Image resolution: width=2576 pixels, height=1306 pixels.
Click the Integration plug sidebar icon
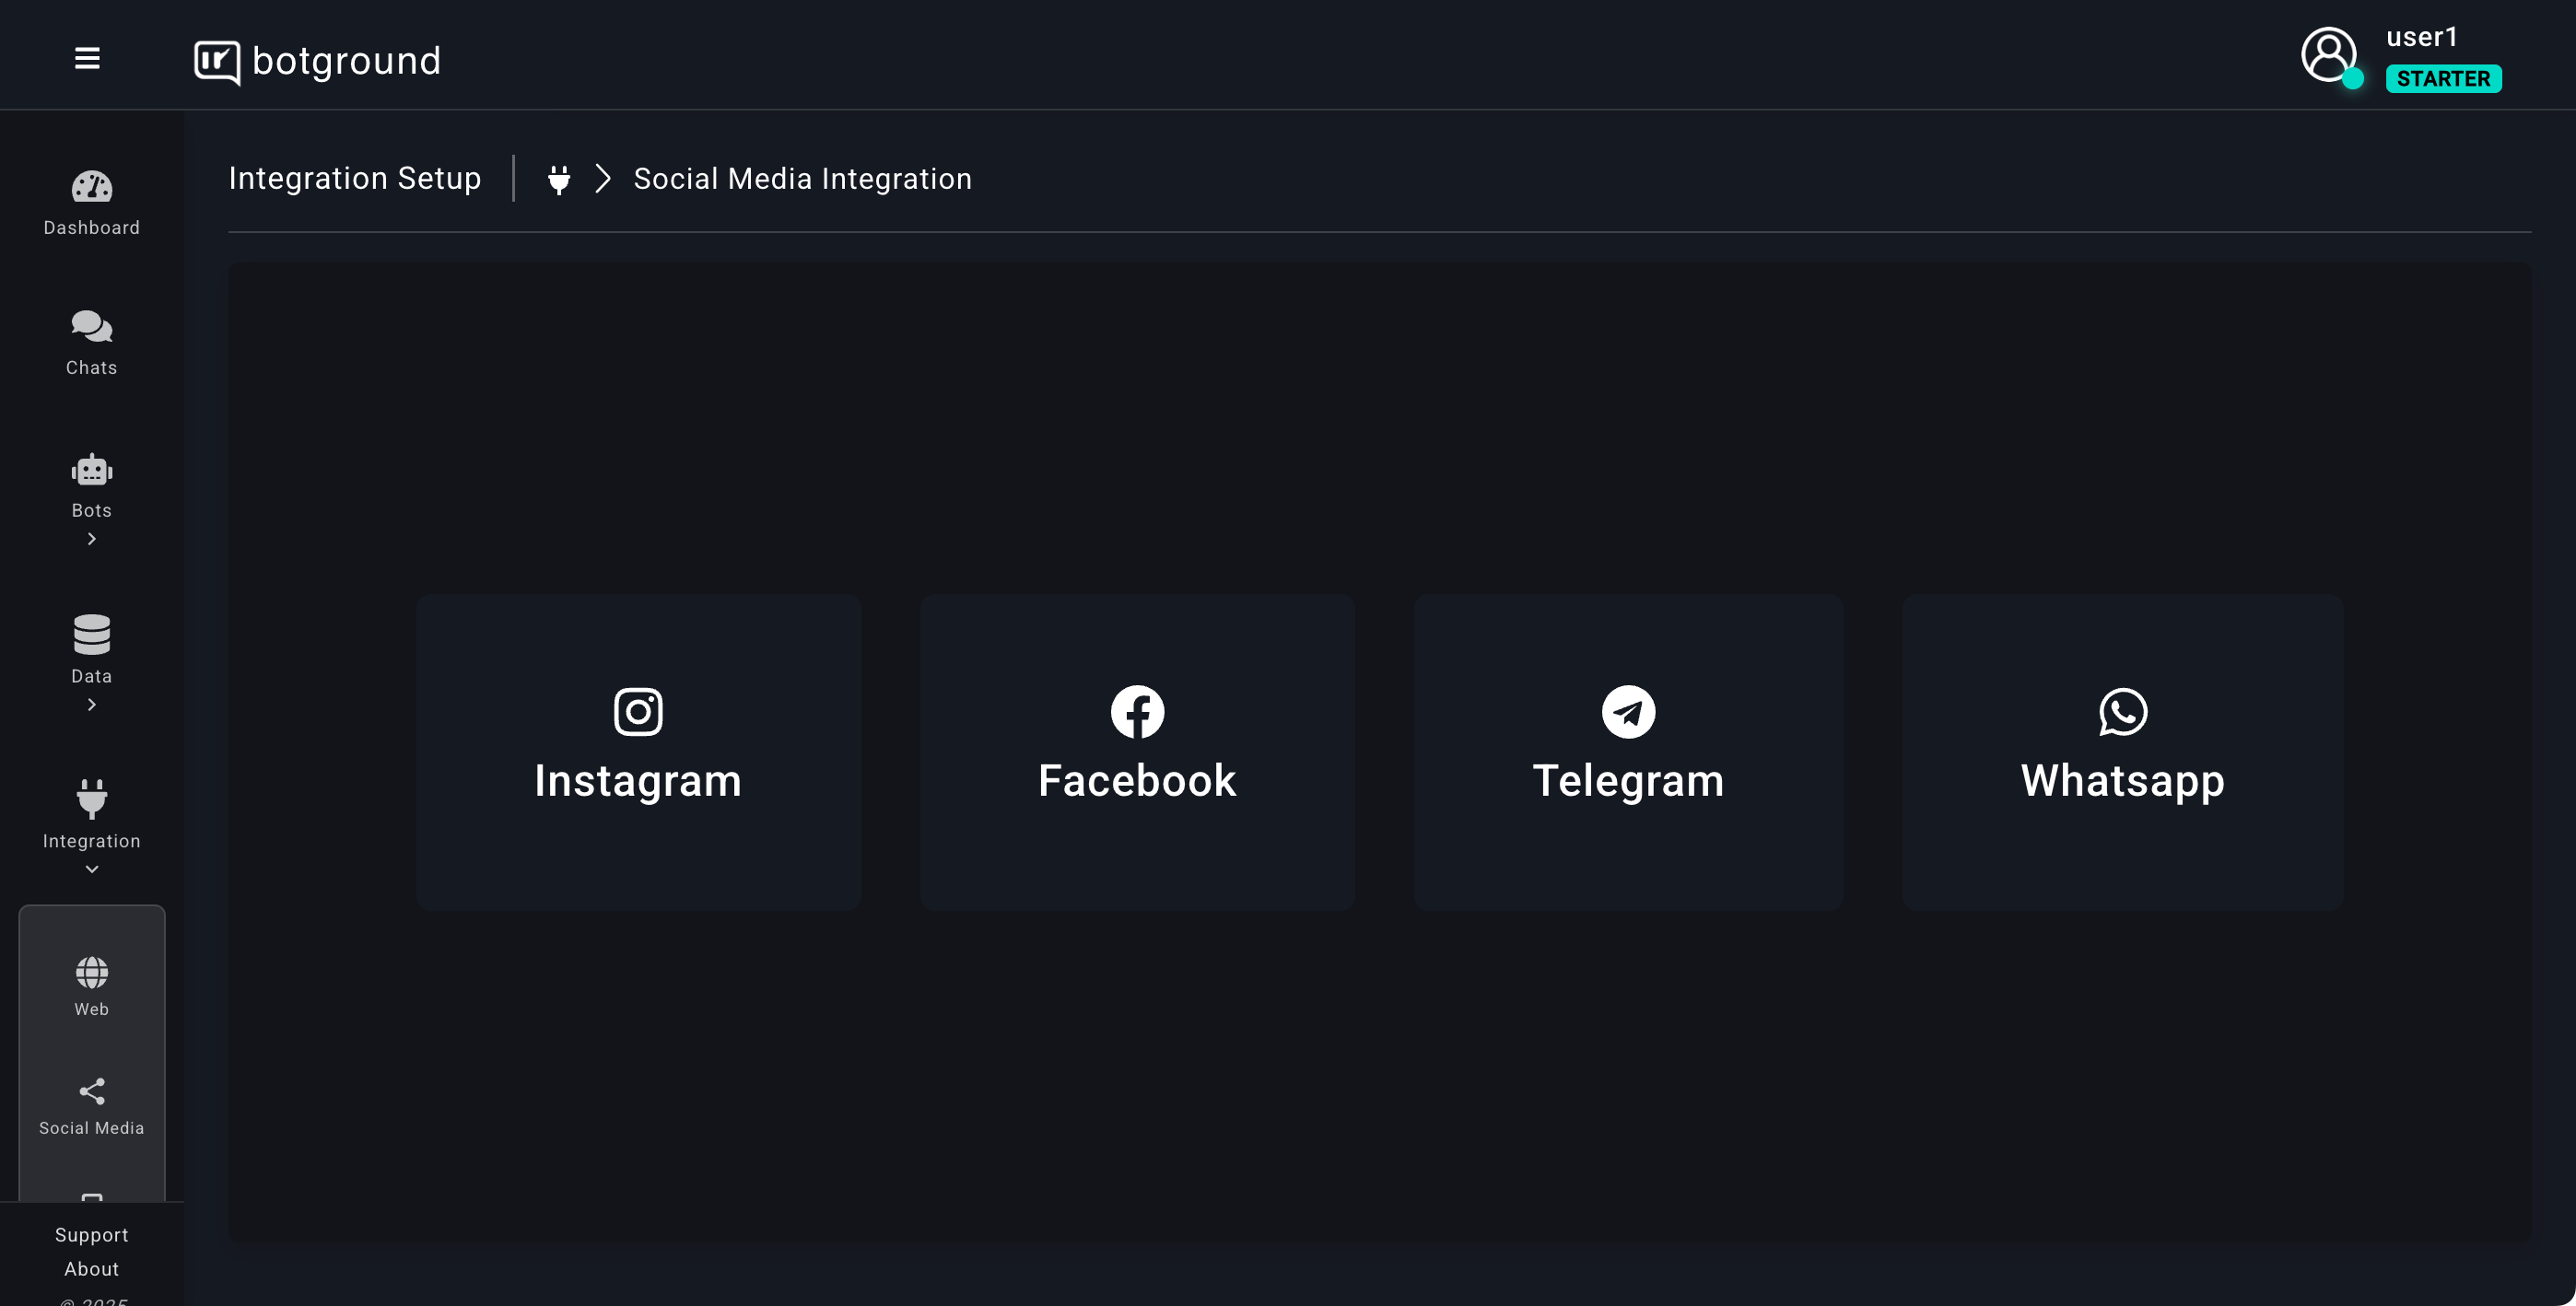click(x=91, y=799)
